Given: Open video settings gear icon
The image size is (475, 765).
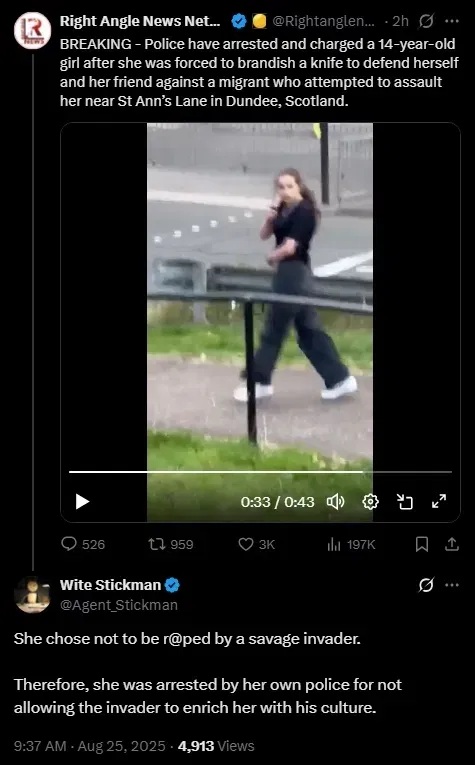Looking at the screenshot, I should (x=371, y=502).
